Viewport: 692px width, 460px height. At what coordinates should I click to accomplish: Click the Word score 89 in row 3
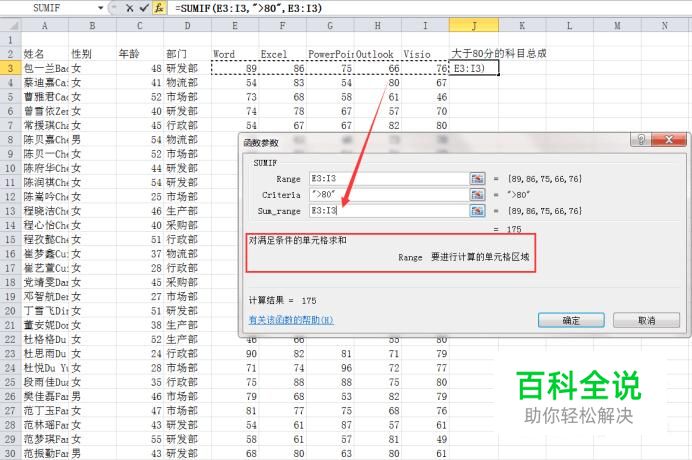point(235,68)
